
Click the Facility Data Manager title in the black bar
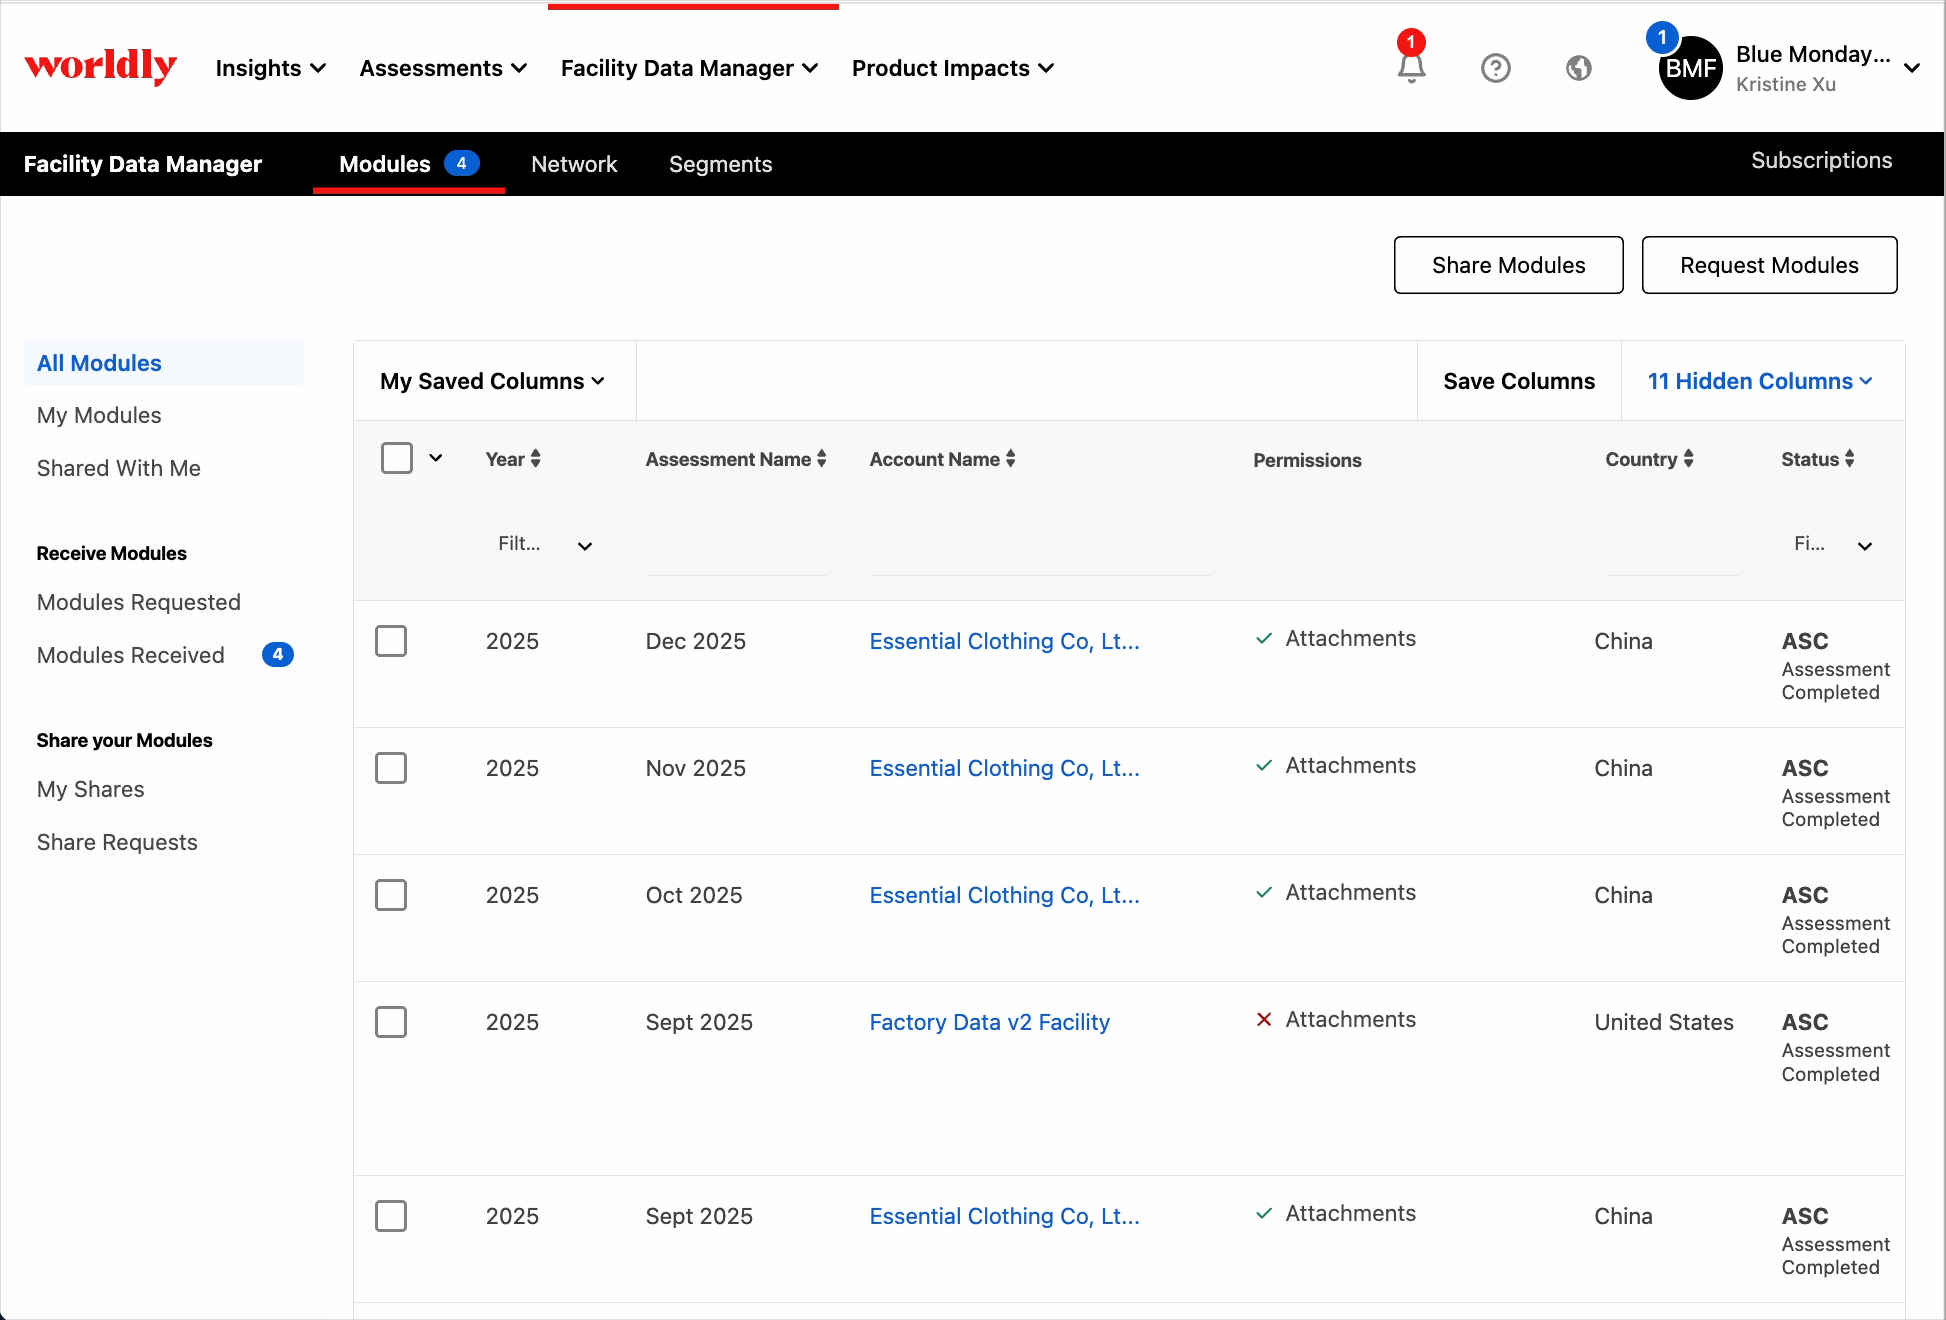(x=143, y=164)
